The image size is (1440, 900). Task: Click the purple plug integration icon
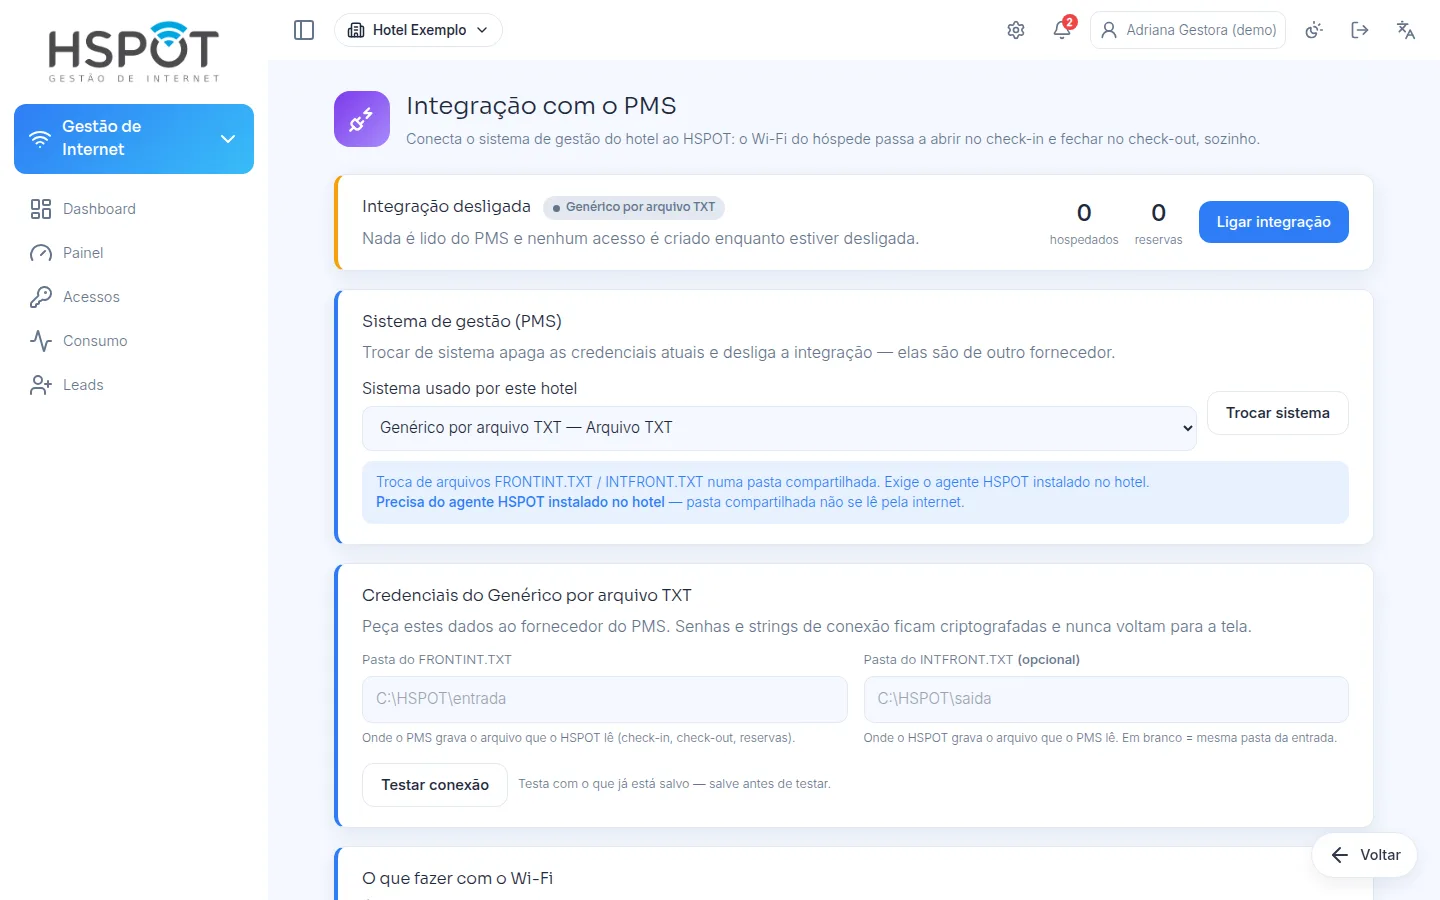pos(362,119)
